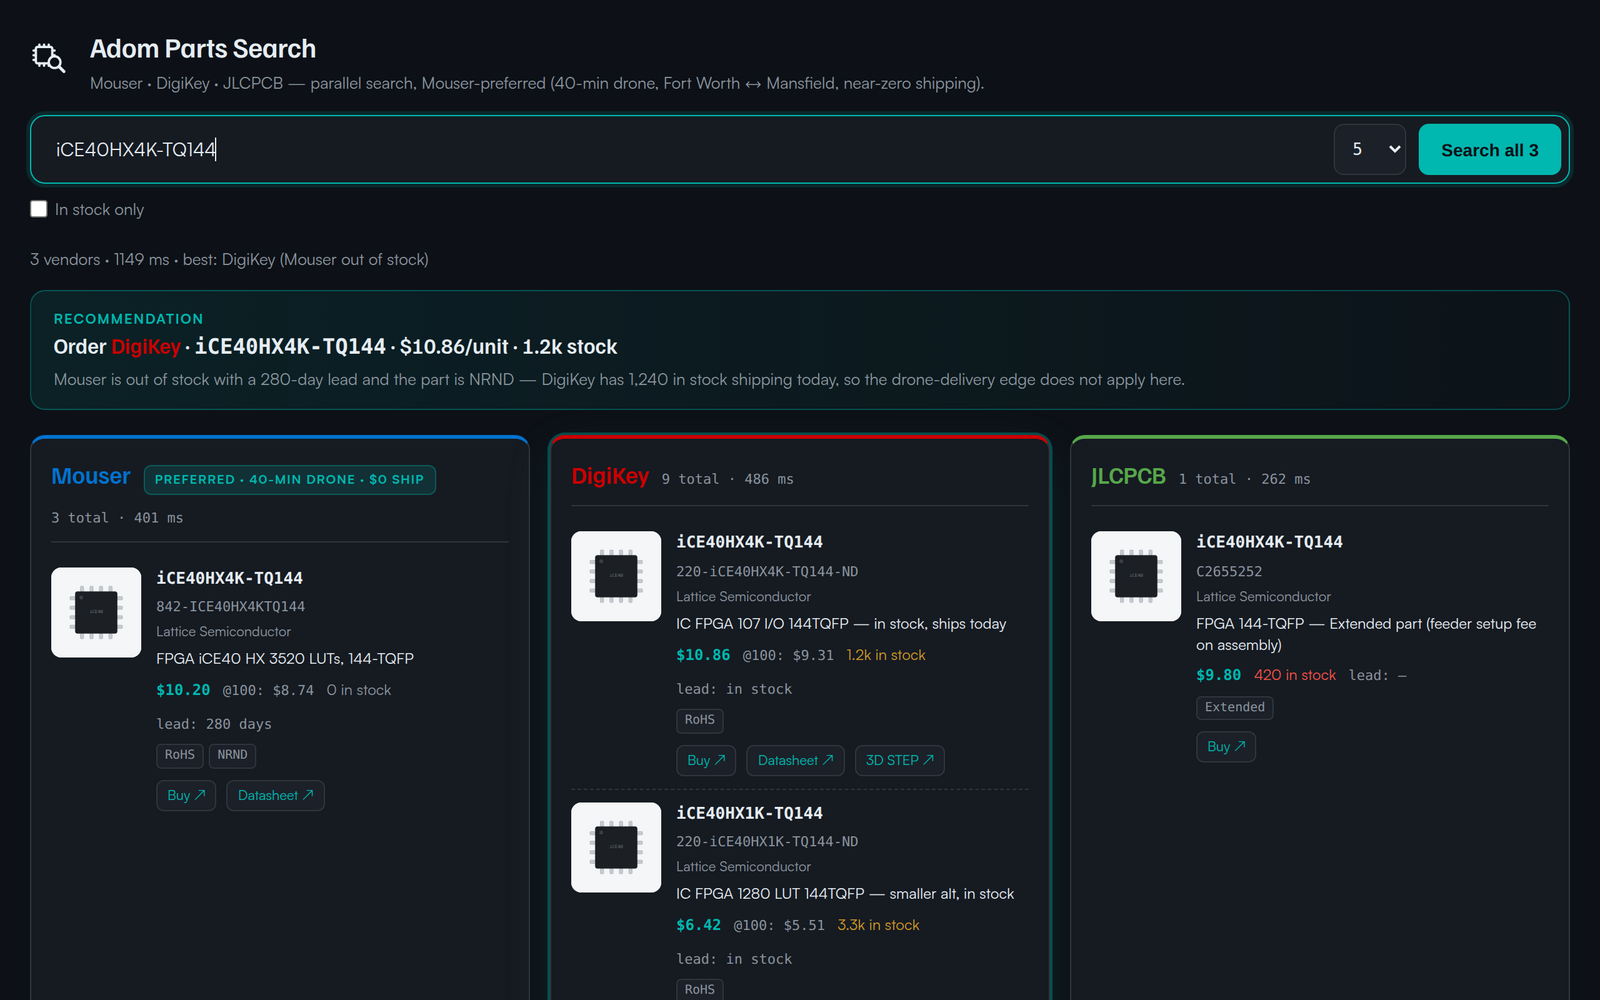Click FPGA iCE40 HX 3520 LUTs description
1600x1000 pixels.
pyautogui.click(x=285, y=658)
